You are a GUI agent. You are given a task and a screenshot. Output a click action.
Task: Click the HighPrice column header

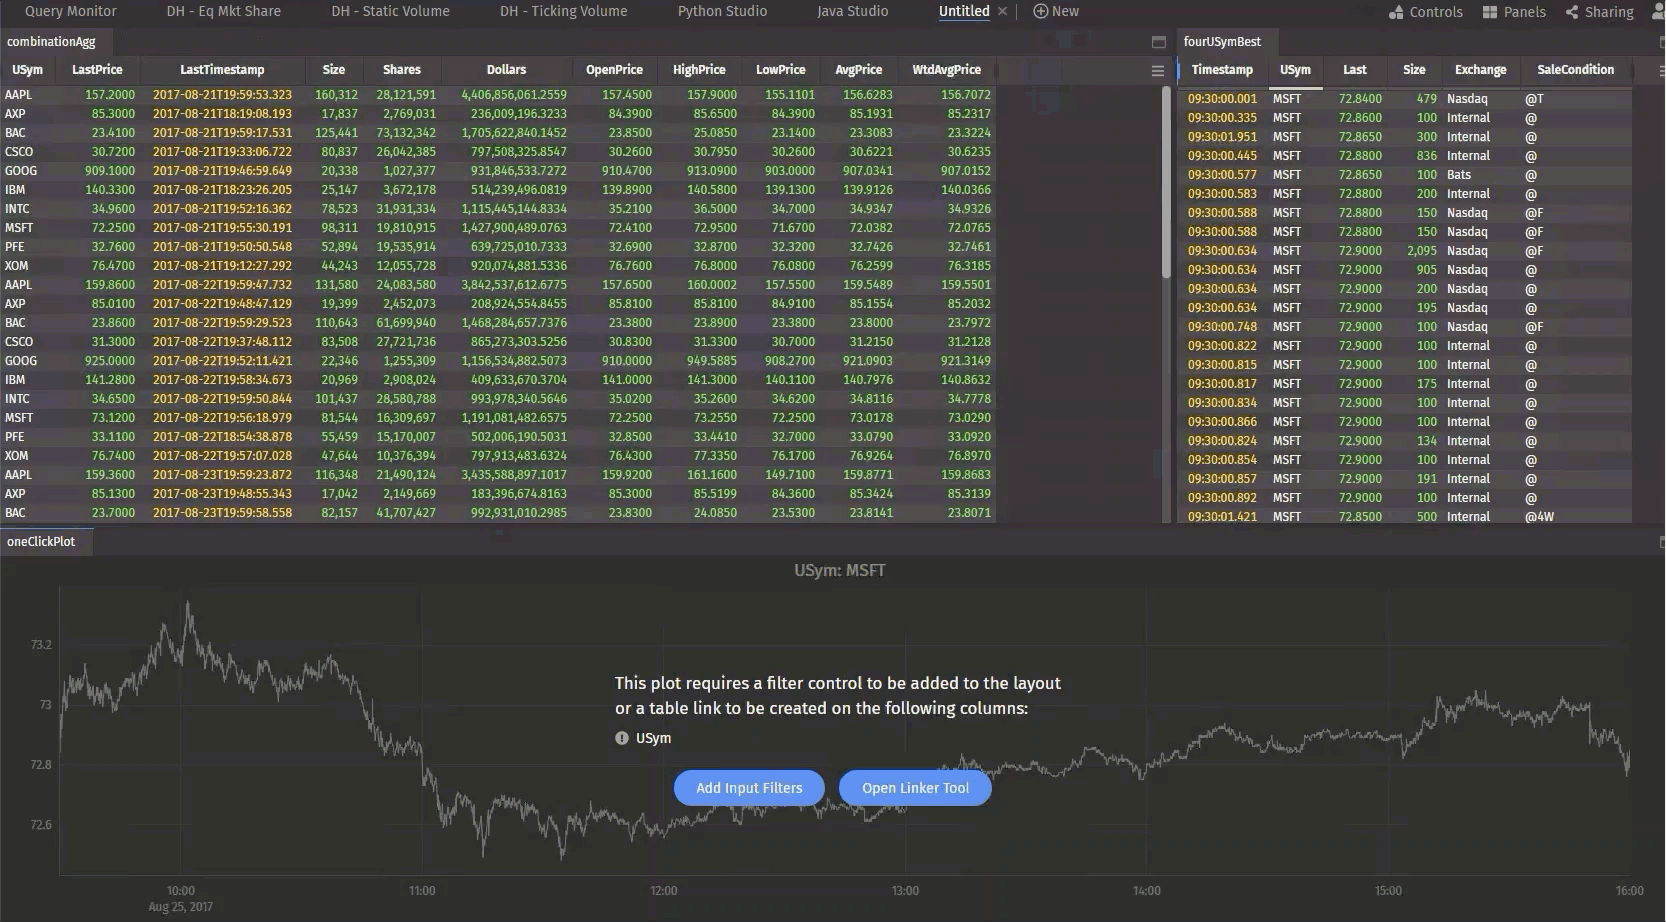[x=699, y=70]
